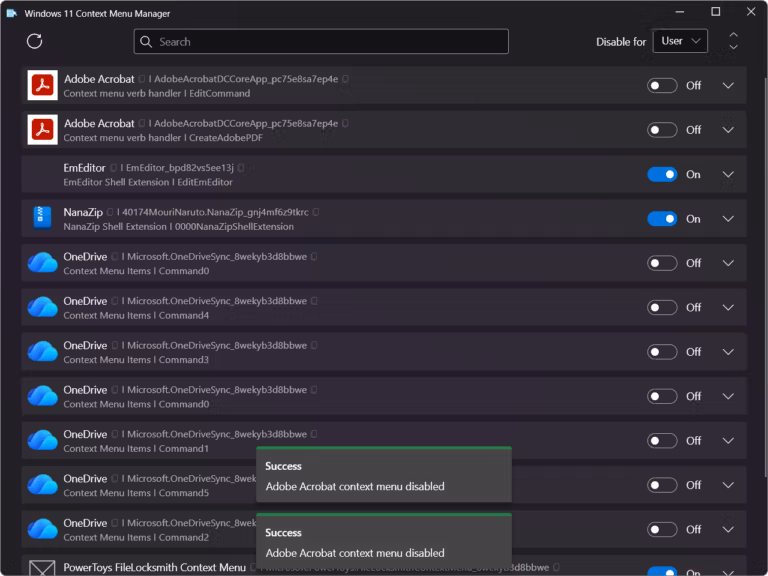The image size is (768, 576).
Task: Expand the OneDrive Command1 row
Action: pos(728,441)
